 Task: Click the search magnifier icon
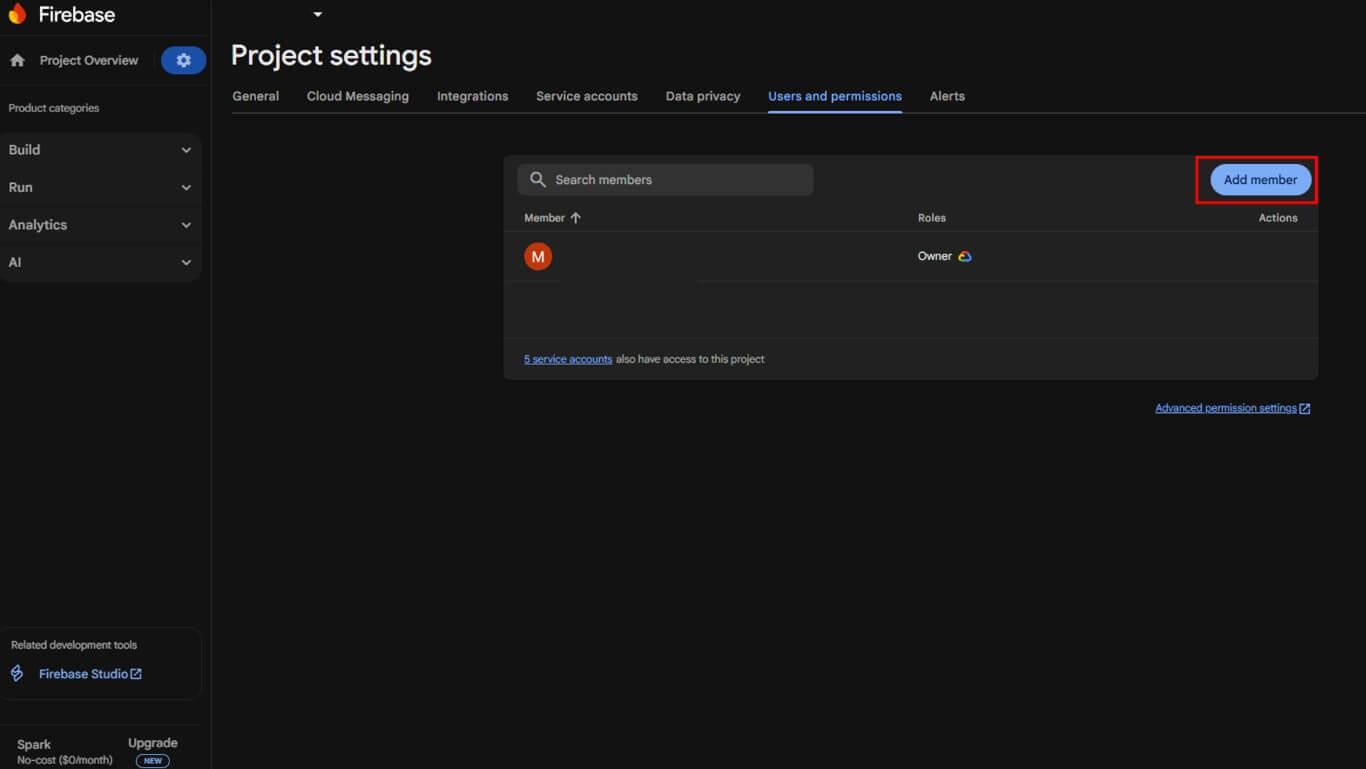pyautogui.click(x=538, y=180)
